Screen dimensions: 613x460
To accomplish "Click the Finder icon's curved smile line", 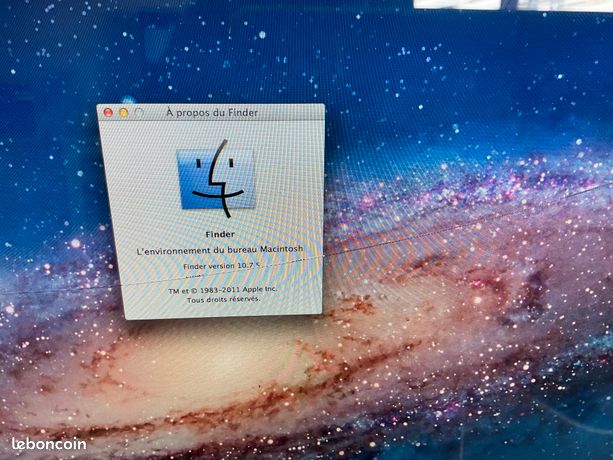I will 217,193.
